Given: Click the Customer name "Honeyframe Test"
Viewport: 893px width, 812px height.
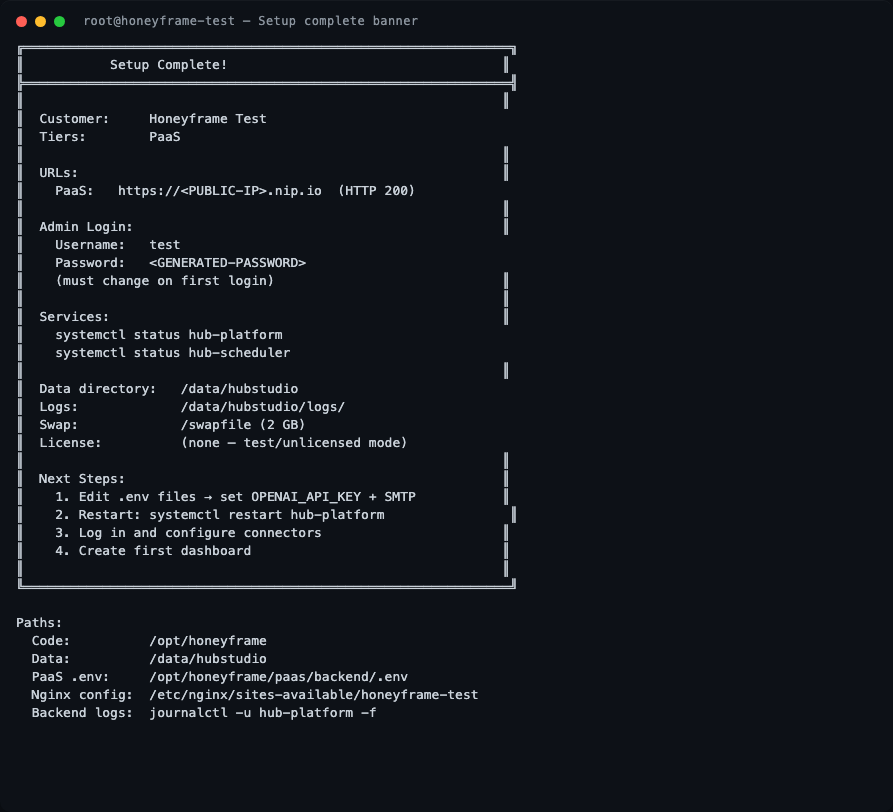Looking at the screenshot, I should (207, 119).
